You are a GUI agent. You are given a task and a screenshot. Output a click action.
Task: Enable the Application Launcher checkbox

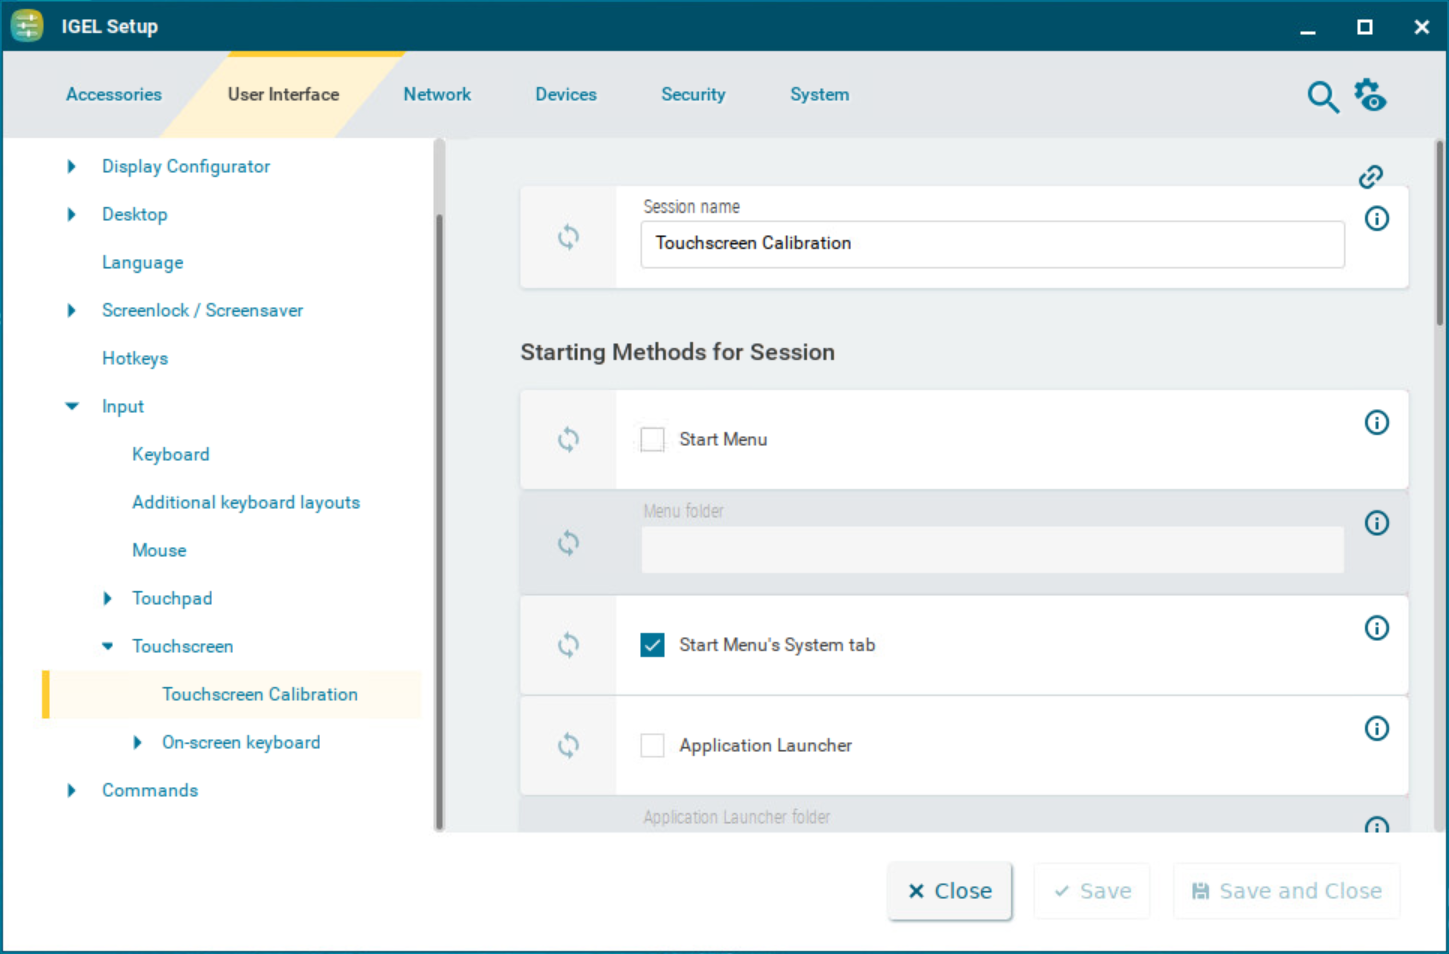coord(652,745)
